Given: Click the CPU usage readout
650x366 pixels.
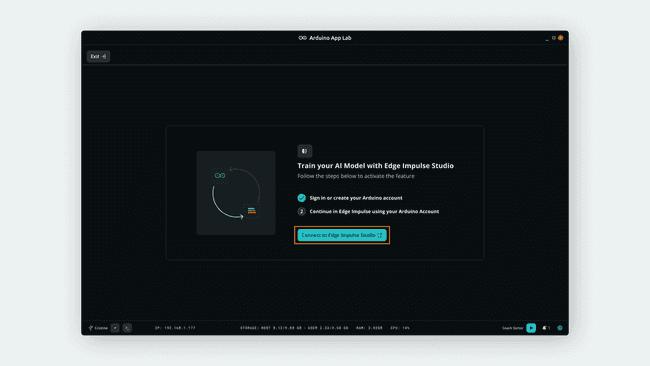Looking at the screenshot, I should (x=400, y=328).
